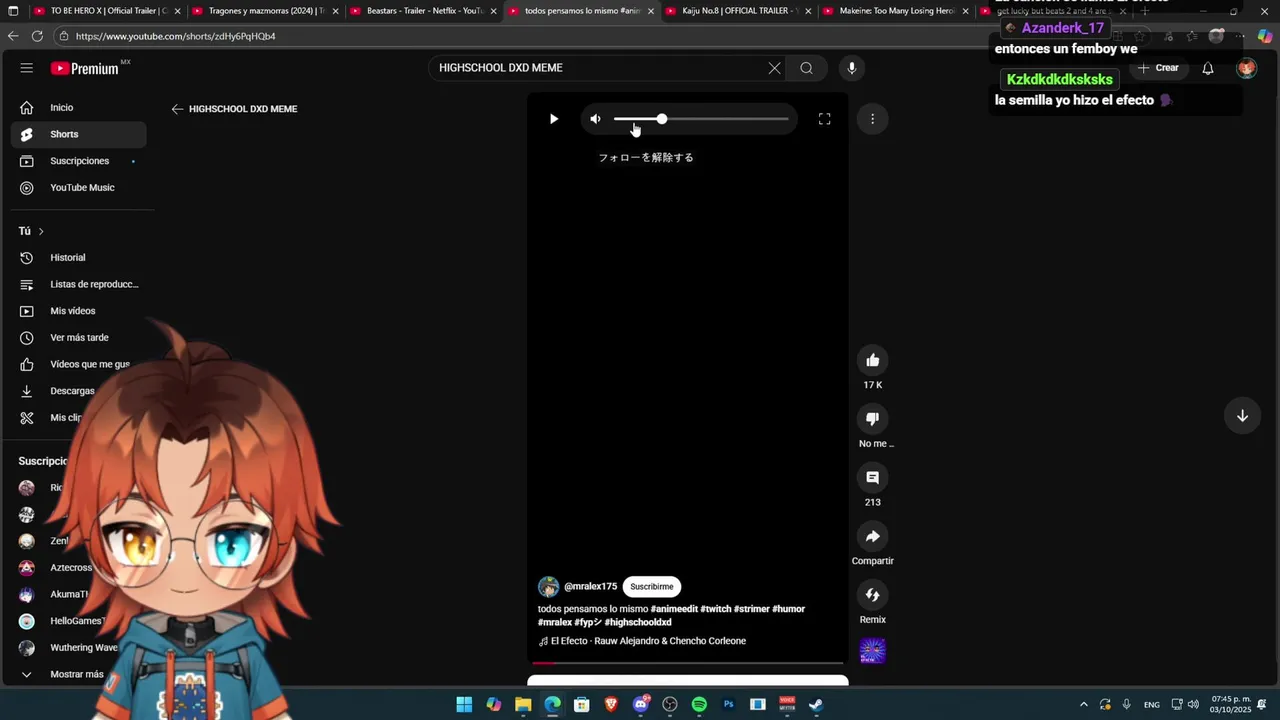Mute the Short with speaker icon
The image size is (1280, 720).
(x=596, y=119)
